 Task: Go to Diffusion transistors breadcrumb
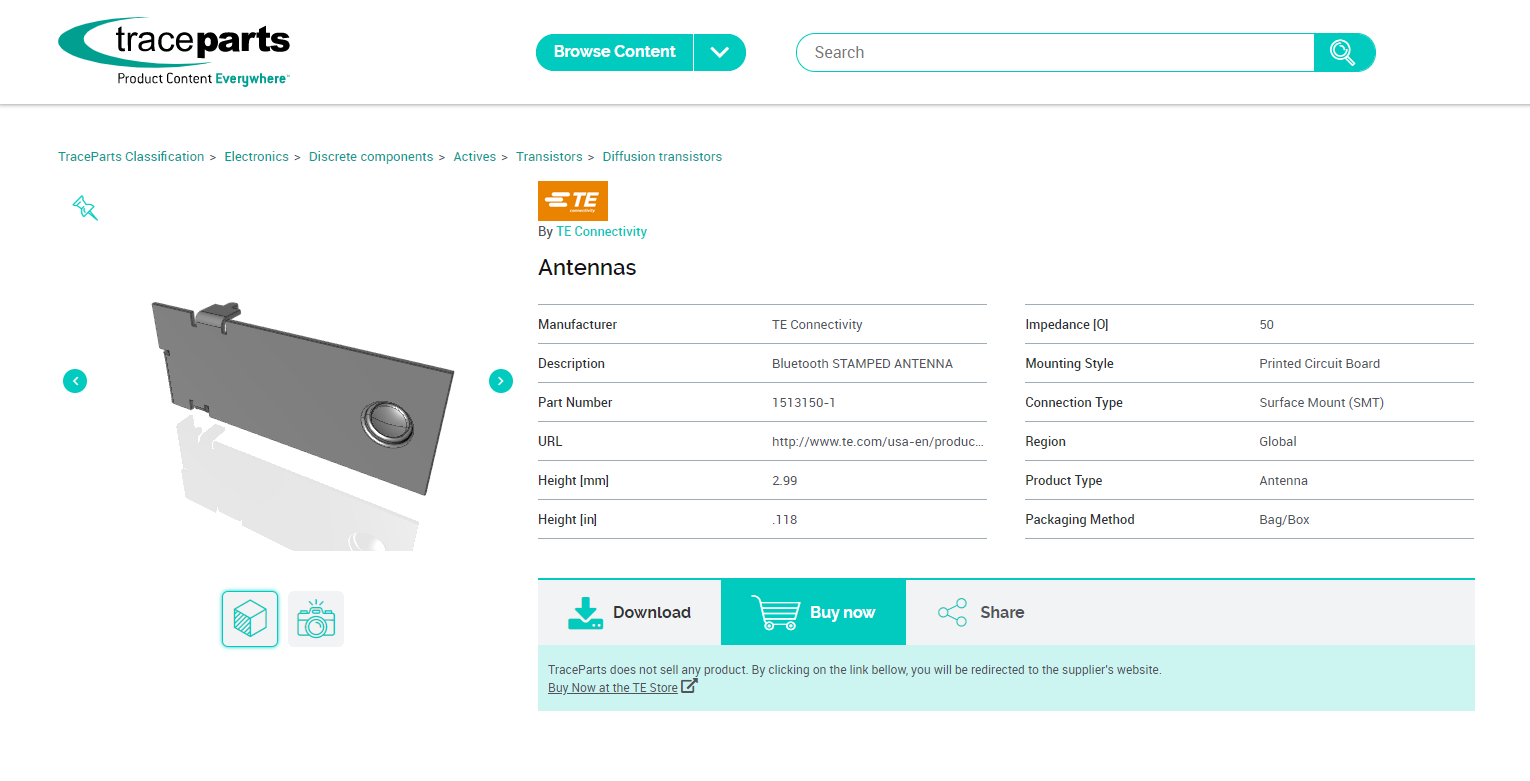click(662, 157)
